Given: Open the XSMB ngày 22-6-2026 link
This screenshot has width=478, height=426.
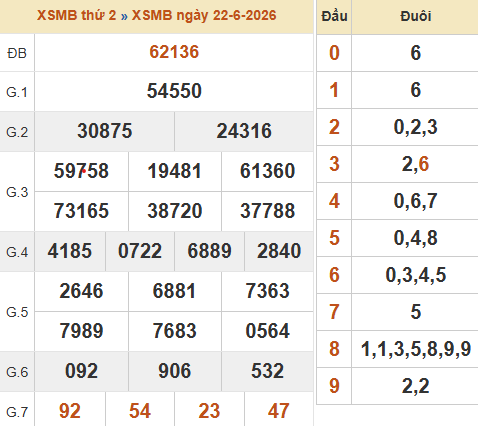Looking at the screenshot, I should point(204,15).
